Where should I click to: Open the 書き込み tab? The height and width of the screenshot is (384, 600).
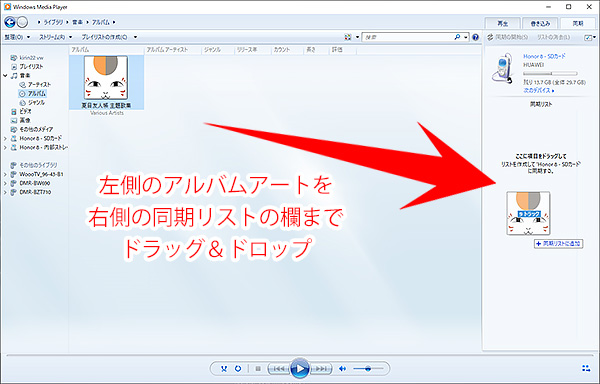pos(540,23)
